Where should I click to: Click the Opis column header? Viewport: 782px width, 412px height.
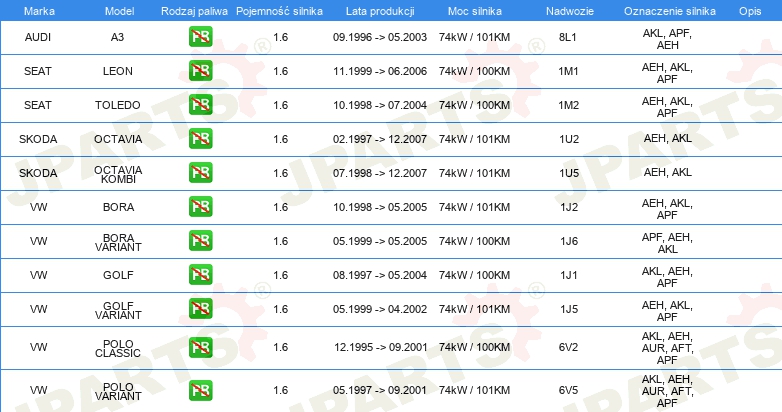750,11
